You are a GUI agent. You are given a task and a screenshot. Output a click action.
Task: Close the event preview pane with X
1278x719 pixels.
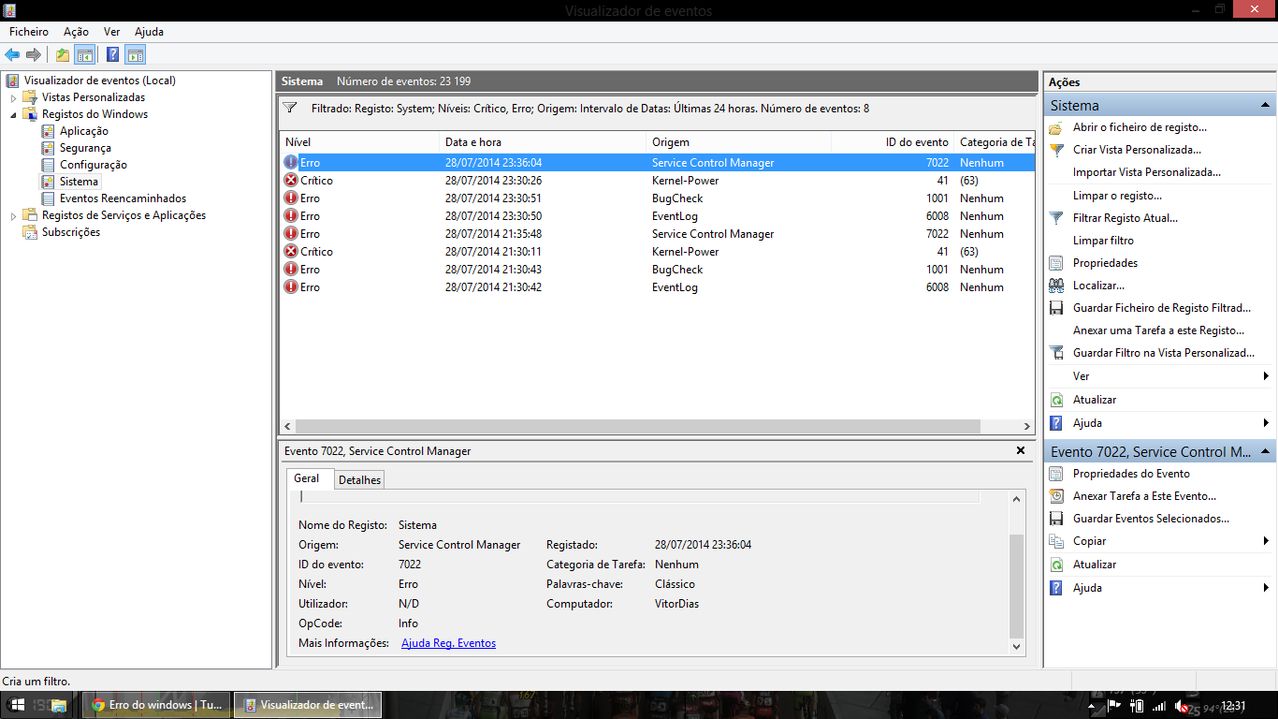(1020, 451)
